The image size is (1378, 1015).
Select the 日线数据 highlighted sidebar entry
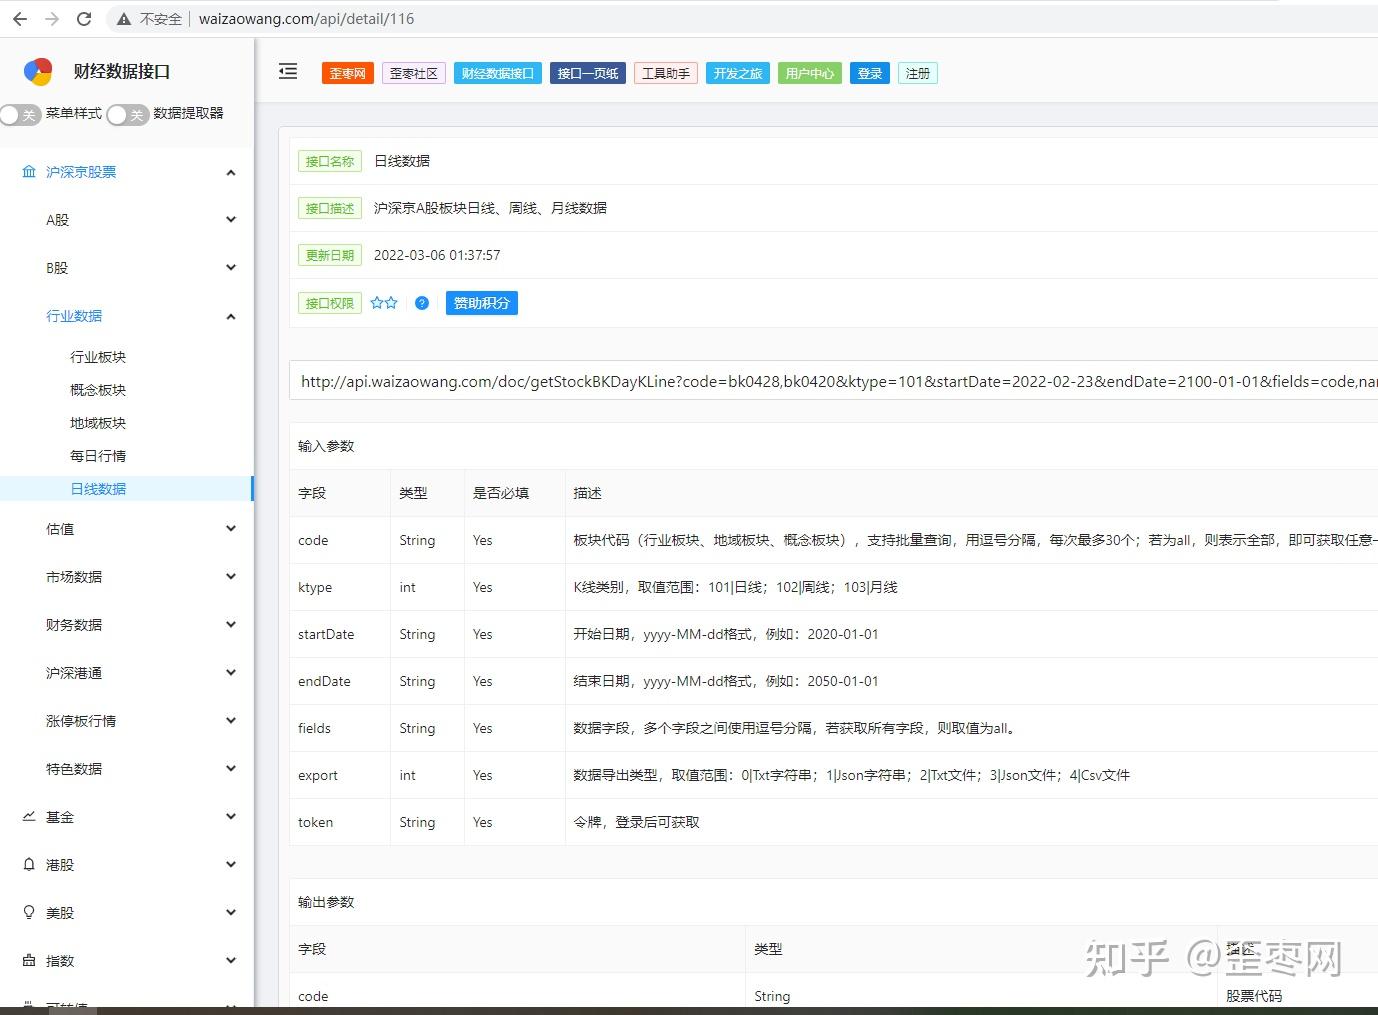coord(97,488)
